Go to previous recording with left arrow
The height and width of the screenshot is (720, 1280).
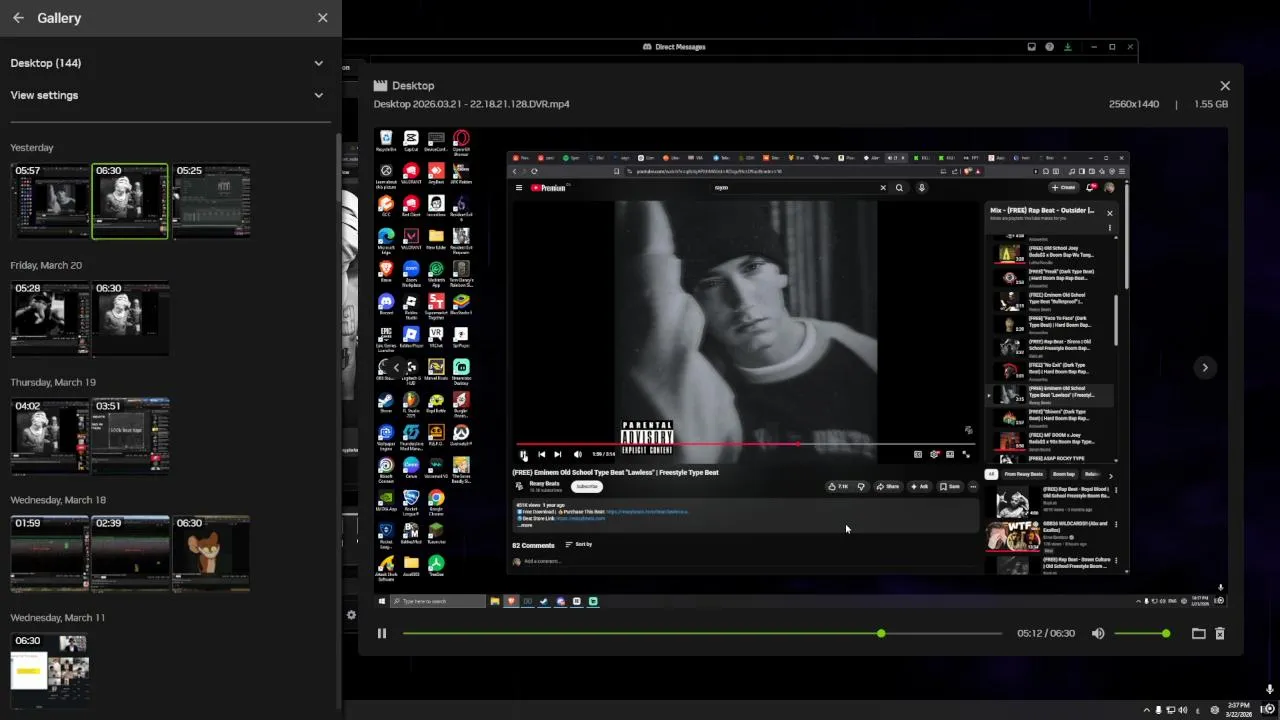[396, 367]
